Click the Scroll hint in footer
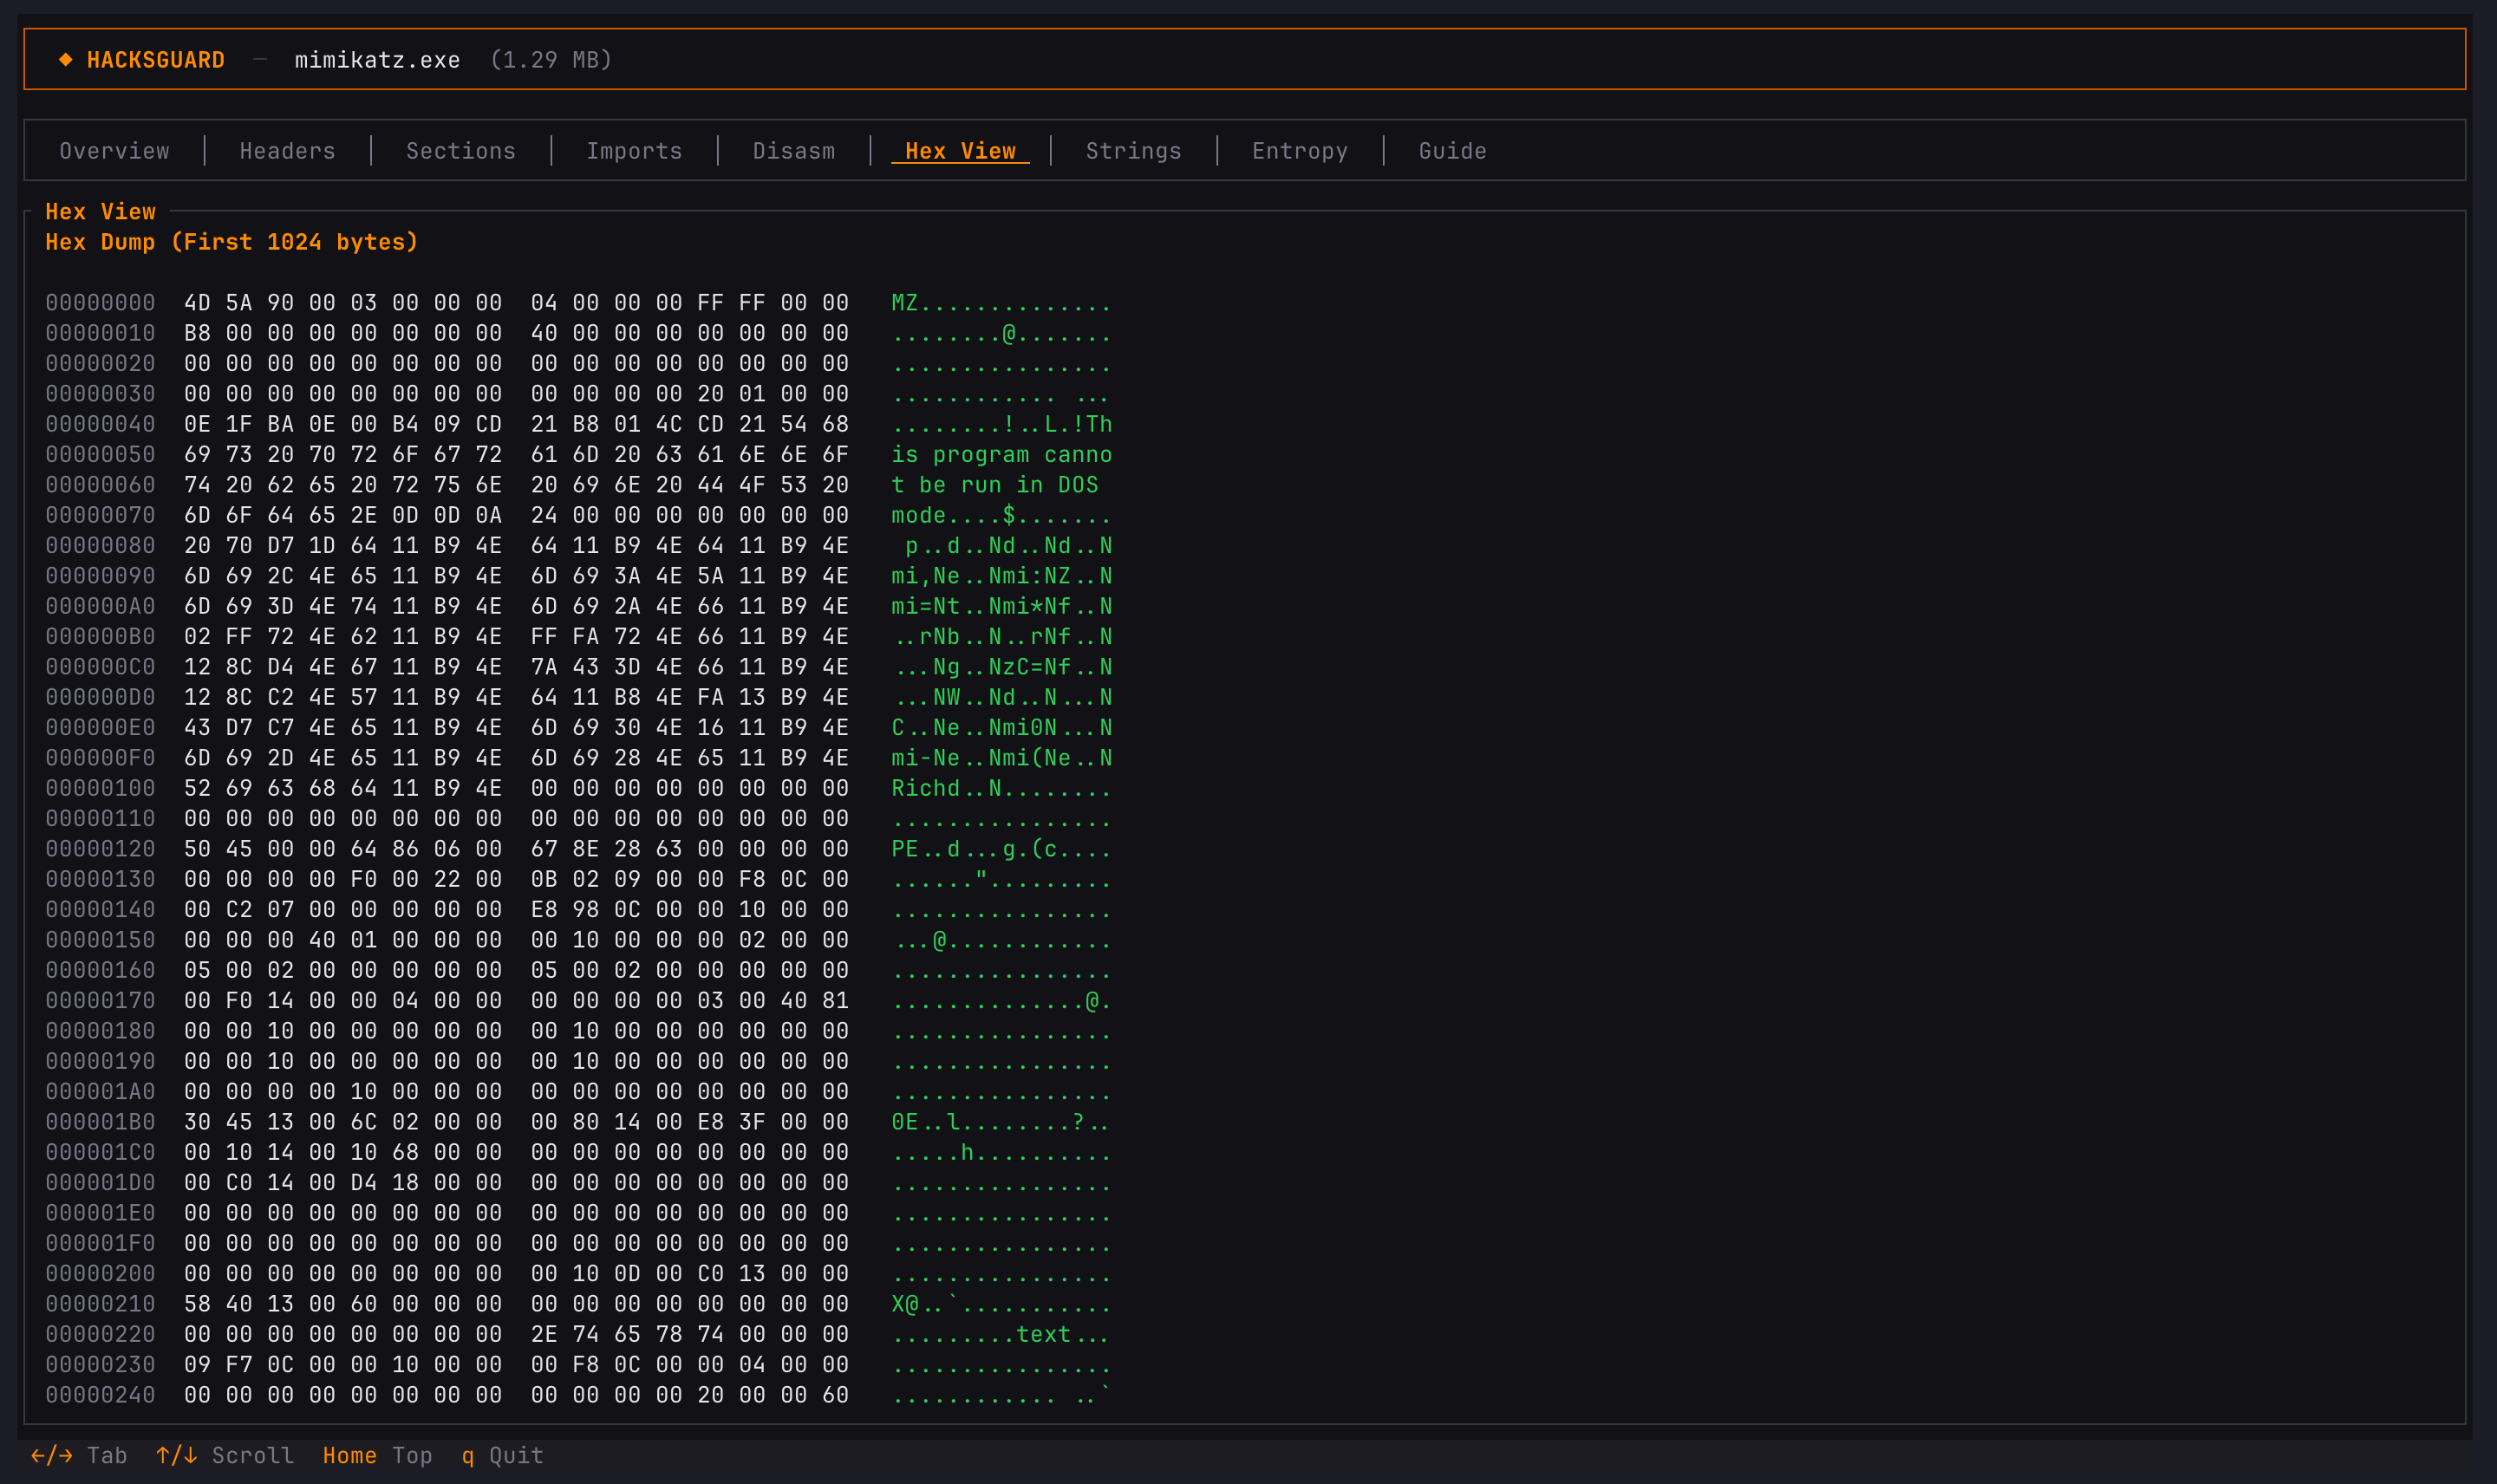This screenshot has height=1484, width=2497. coord(225,1456)
